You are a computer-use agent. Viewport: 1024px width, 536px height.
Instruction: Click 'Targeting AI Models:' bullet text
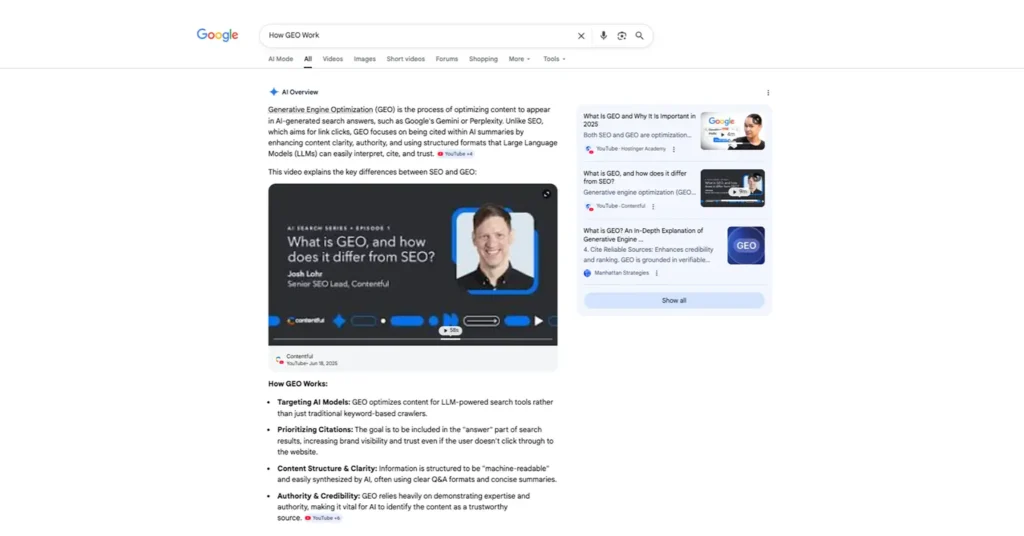tap(313, 402)
